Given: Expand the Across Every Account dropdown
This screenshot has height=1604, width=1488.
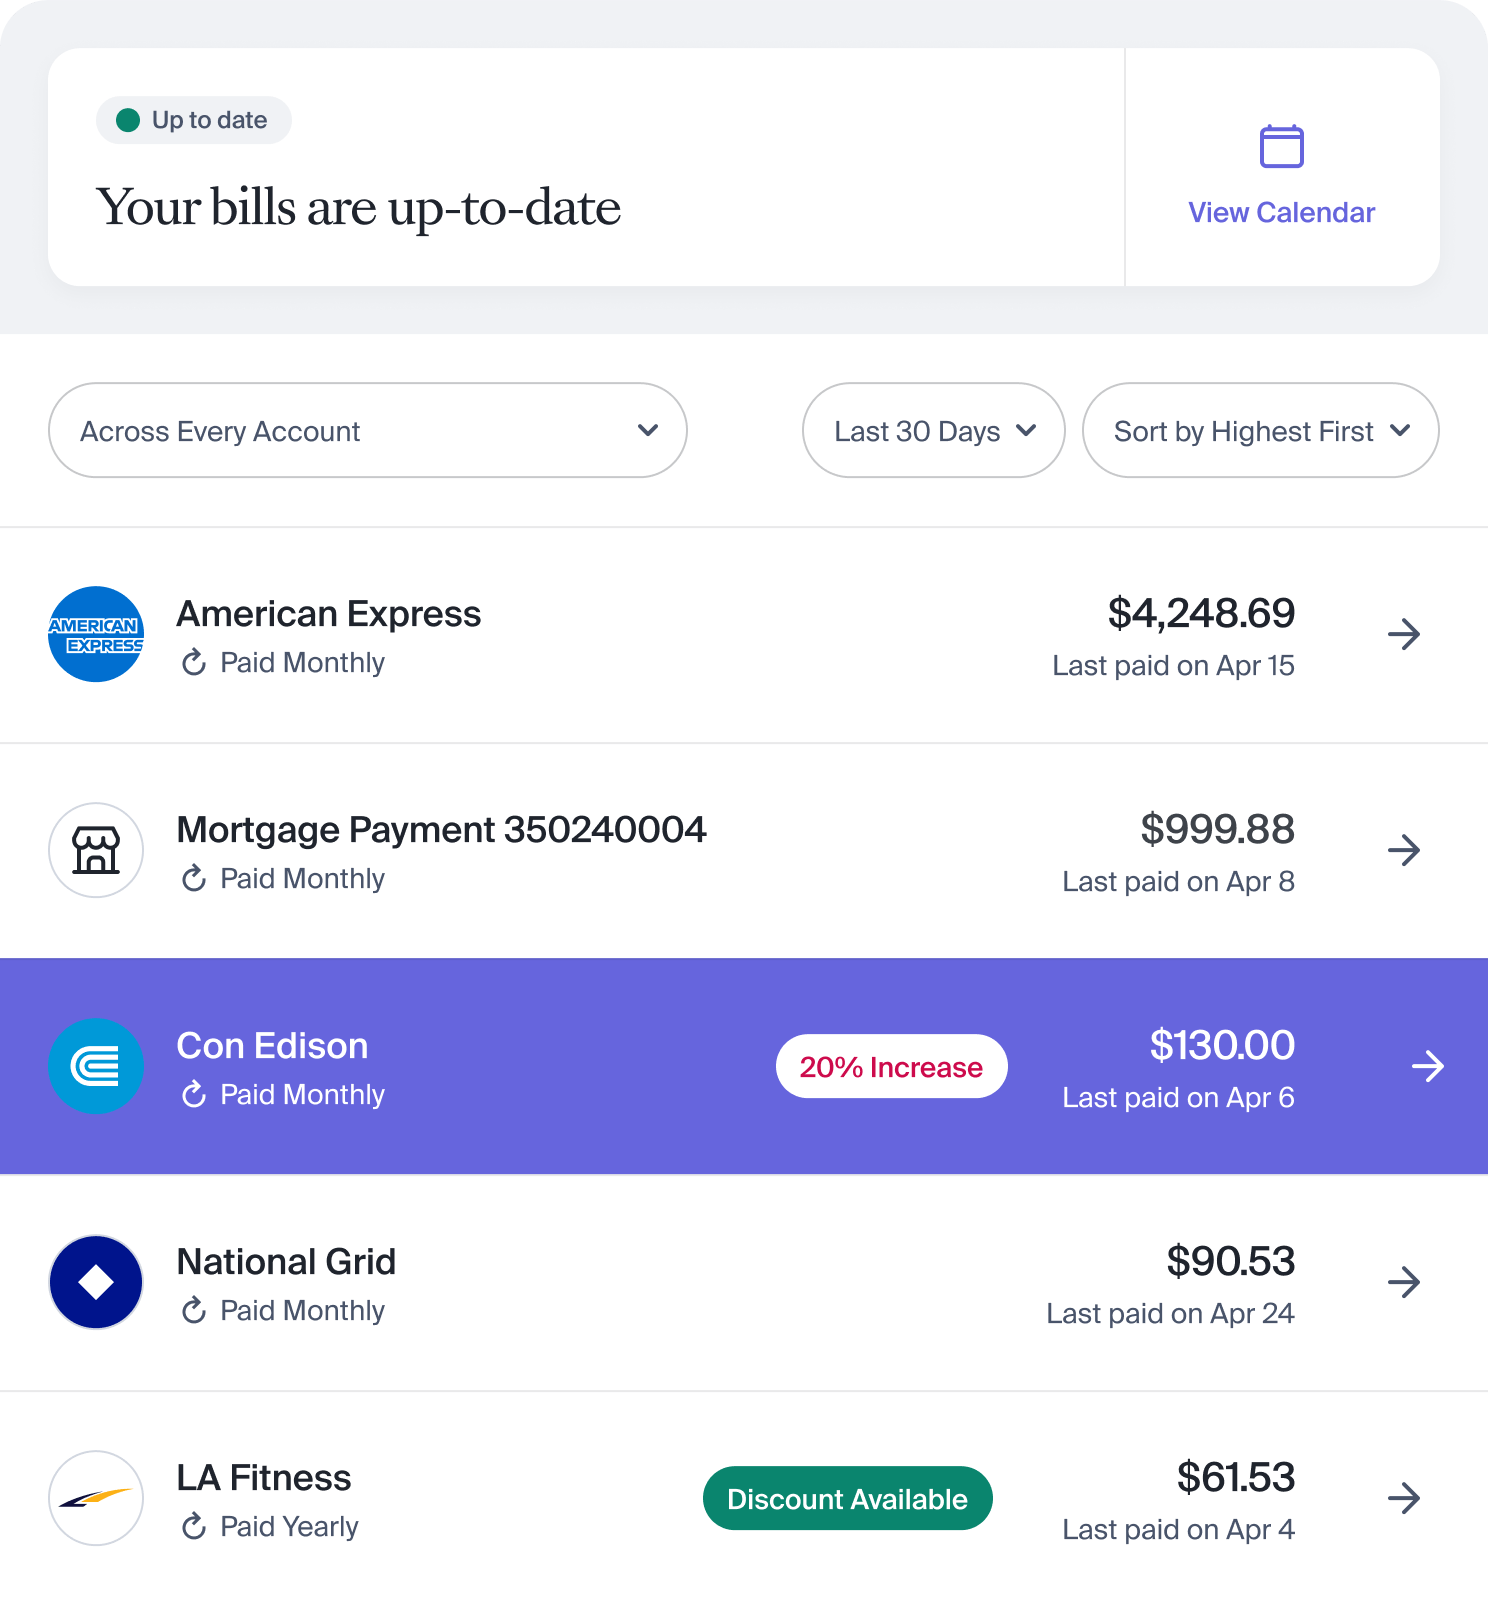Looking at the screenshot, I should pos(367,430).
